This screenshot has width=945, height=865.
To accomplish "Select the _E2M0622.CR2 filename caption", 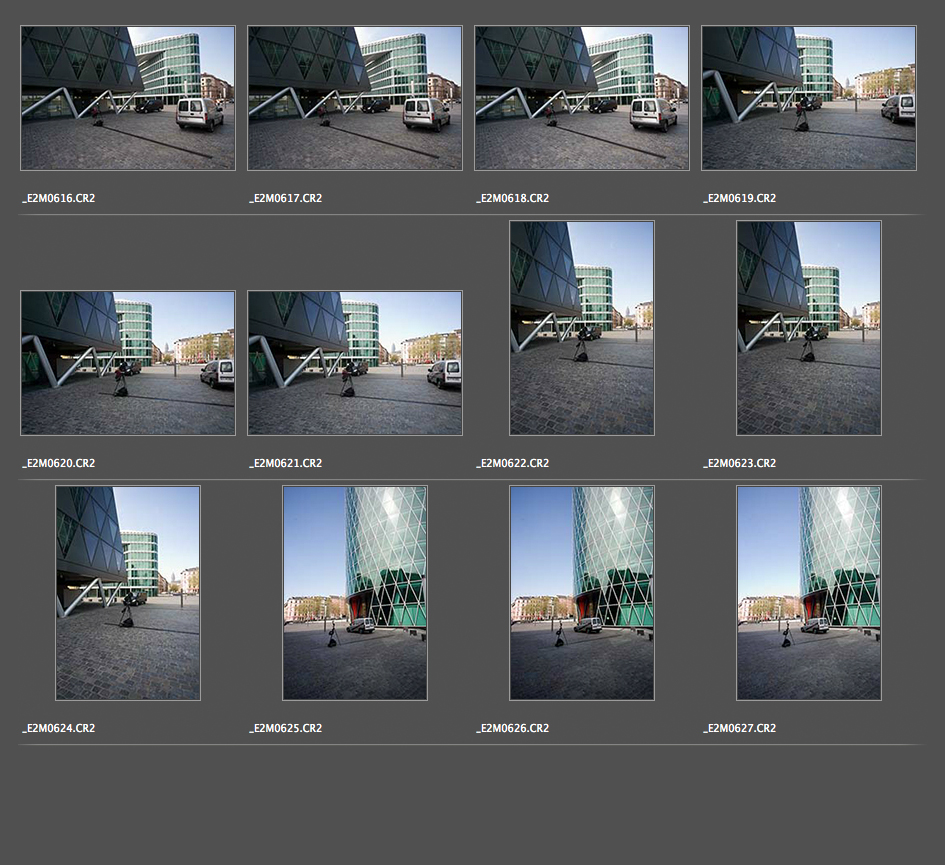I will click(513, 464).
